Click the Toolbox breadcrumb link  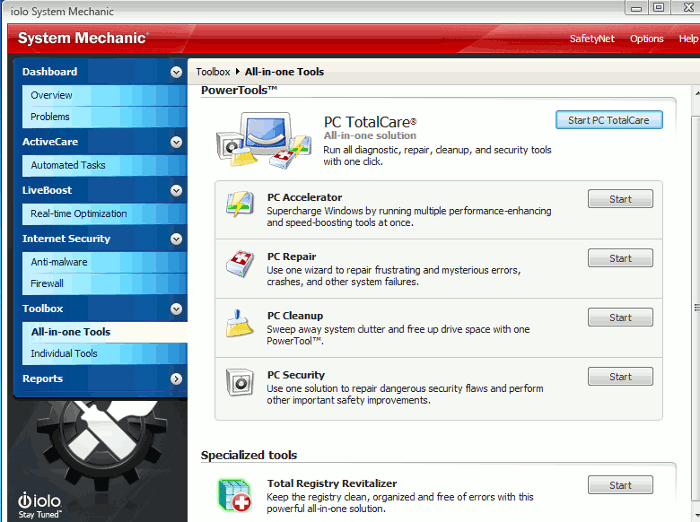(x=213, y=72)
